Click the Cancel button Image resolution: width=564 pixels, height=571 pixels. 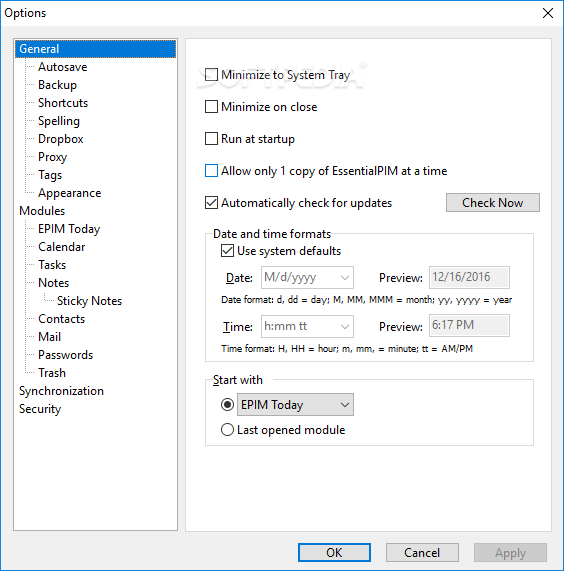pyautogui.click(x=422, y=552)
